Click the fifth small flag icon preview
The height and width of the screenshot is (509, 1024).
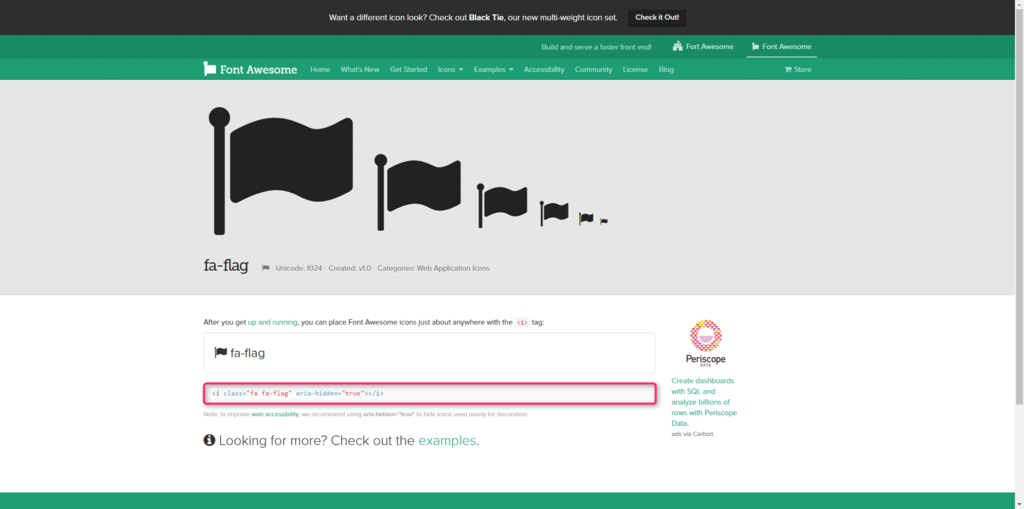(x=586, y=218)
